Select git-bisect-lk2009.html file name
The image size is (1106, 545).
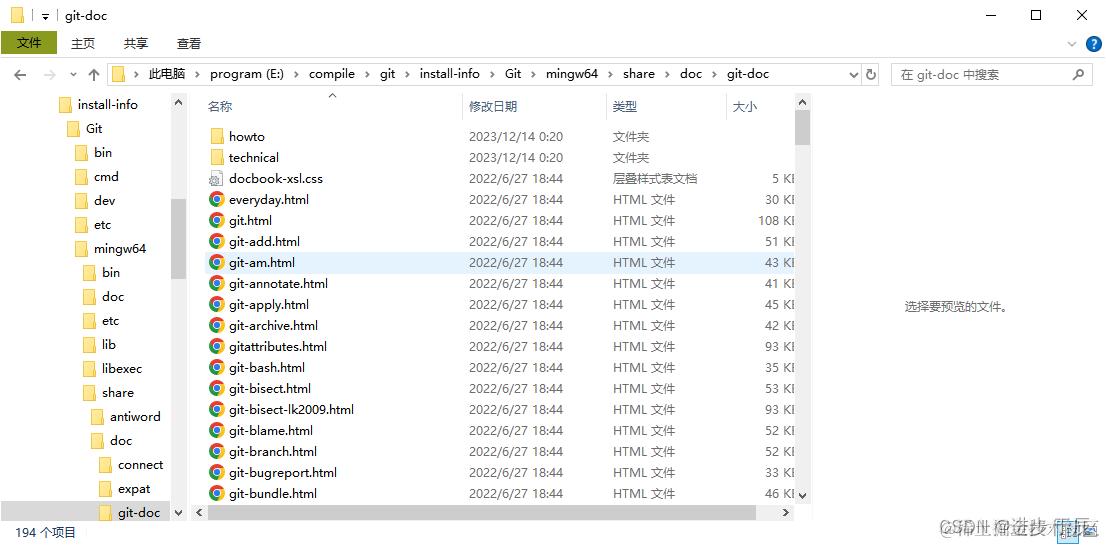(x=291, y=410)
